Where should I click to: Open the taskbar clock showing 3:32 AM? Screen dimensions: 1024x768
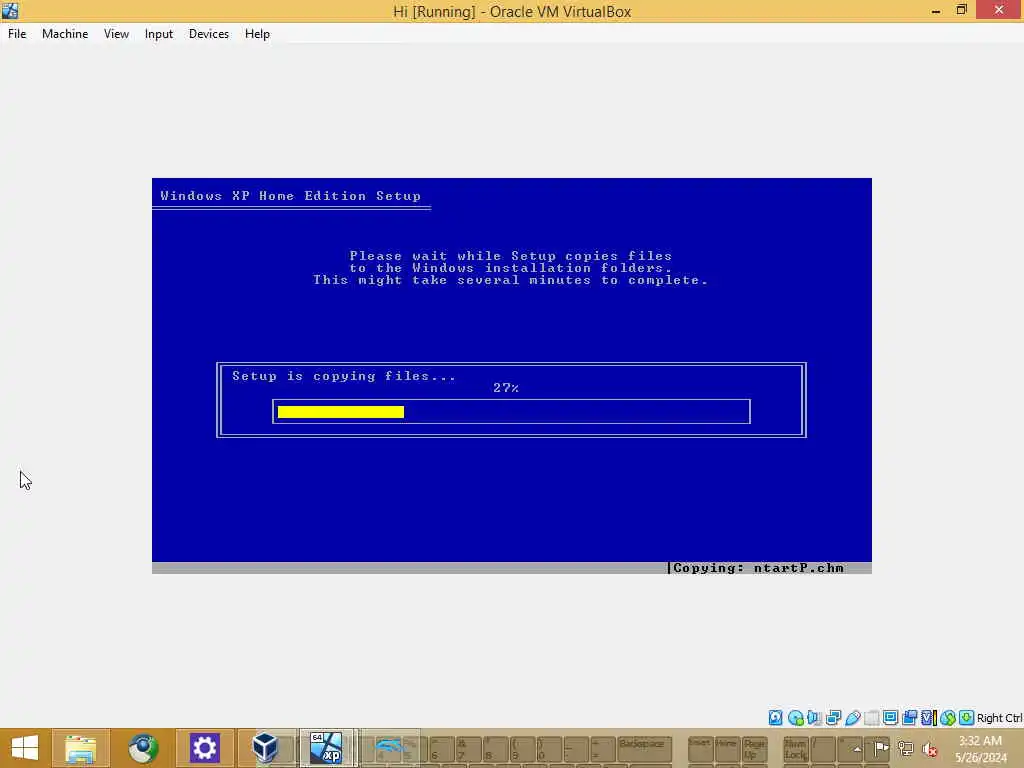(980, 749)
